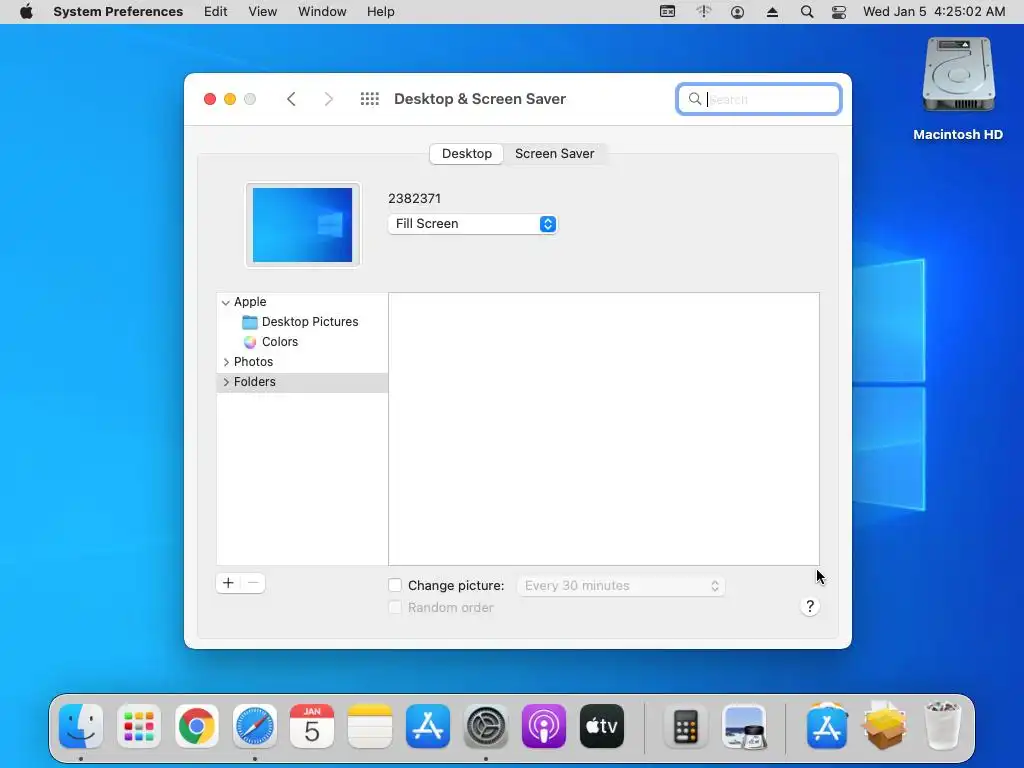Open Trash from the dock
The image size is (1024, 768).
pyautogui.click(x=942, y=726)
